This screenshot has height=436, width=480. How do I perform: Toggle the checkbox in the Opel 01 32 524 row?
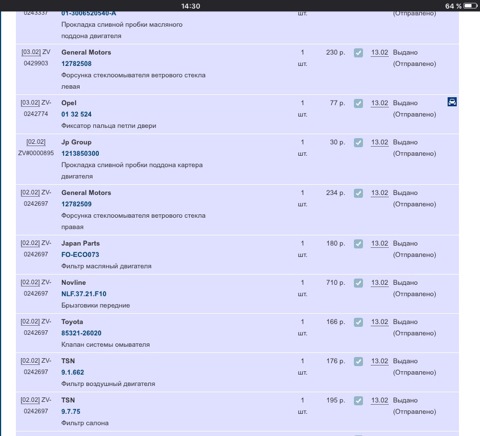click(x=358, y=103)
